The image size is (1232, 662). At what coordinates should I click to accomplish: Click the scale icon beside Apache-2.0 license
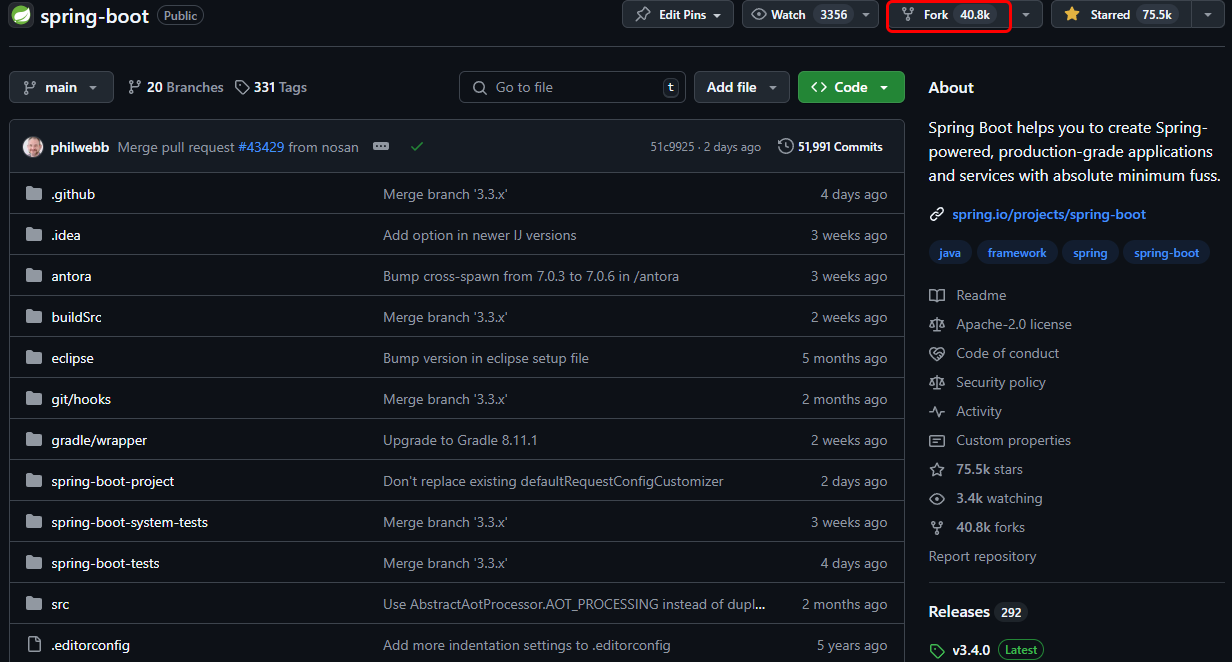(937, 324)
